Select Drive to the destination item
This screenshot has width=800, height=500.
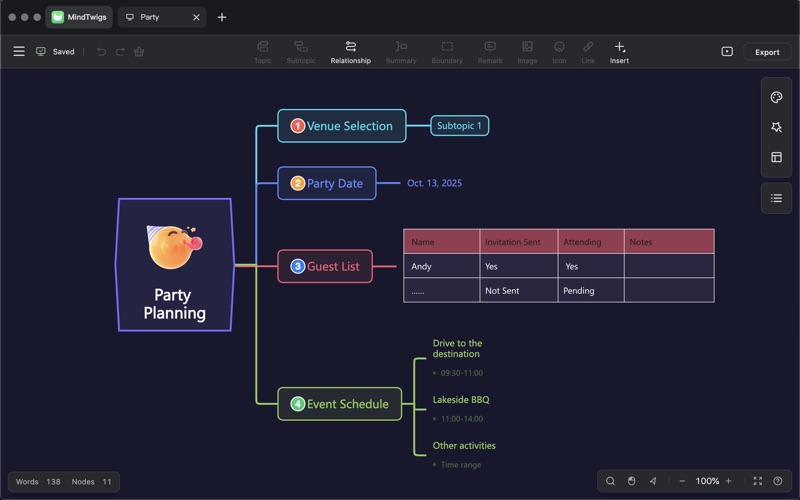coord(457,348)
